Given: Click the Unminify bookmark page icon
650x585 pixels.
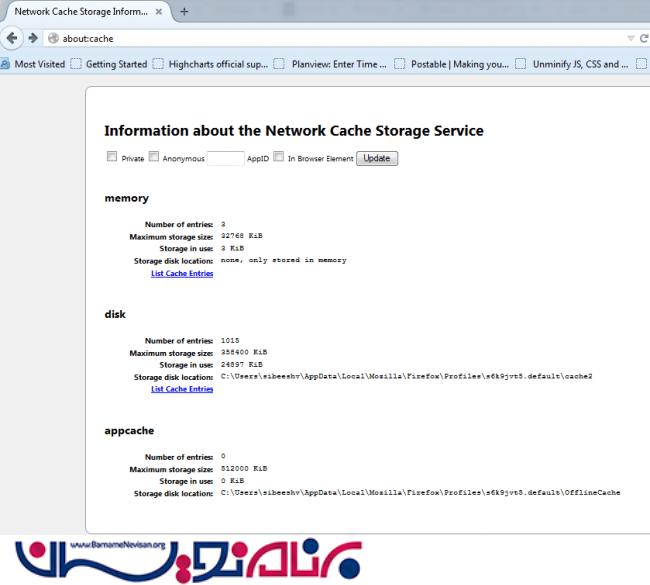Looking at the screenshot, I should pyautogui.click(x=520, y=64).
